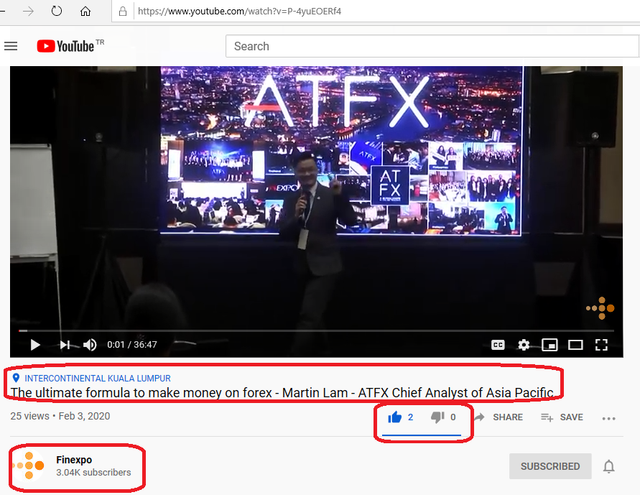Click the padlock site security icon
This screenshot has height=495, width=640.
tap(122, 11)
